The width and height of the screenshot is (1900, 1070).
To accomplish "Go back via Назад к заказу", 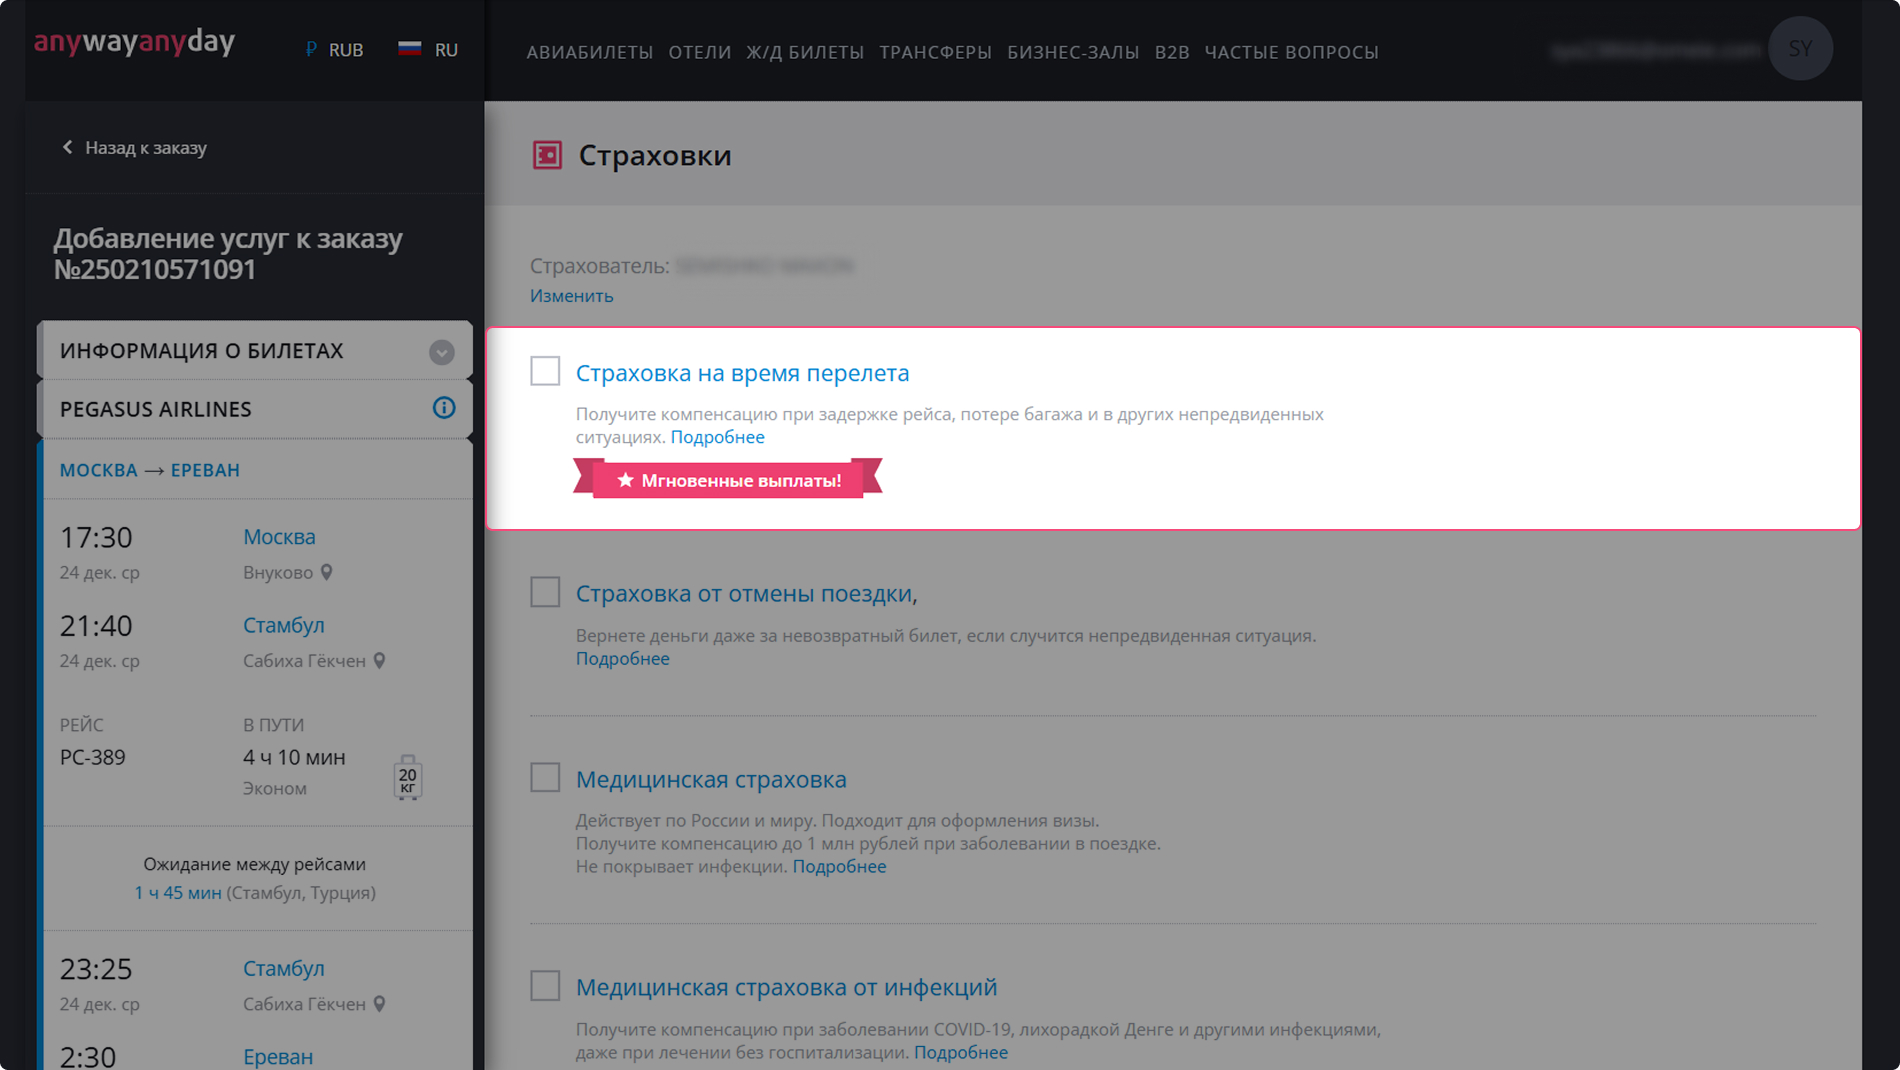I will (x=135, y=148).
